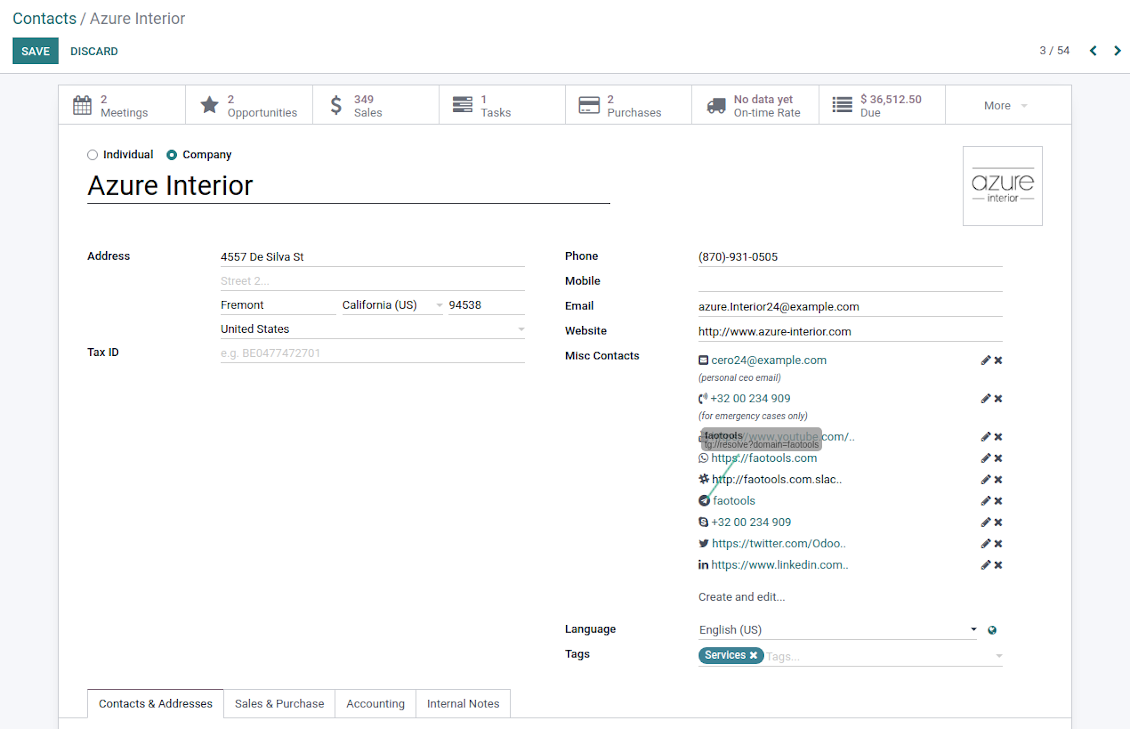Screen dimensions: 1130x729
Task: Remove the Services tag
Action: [x=753, y=655]
